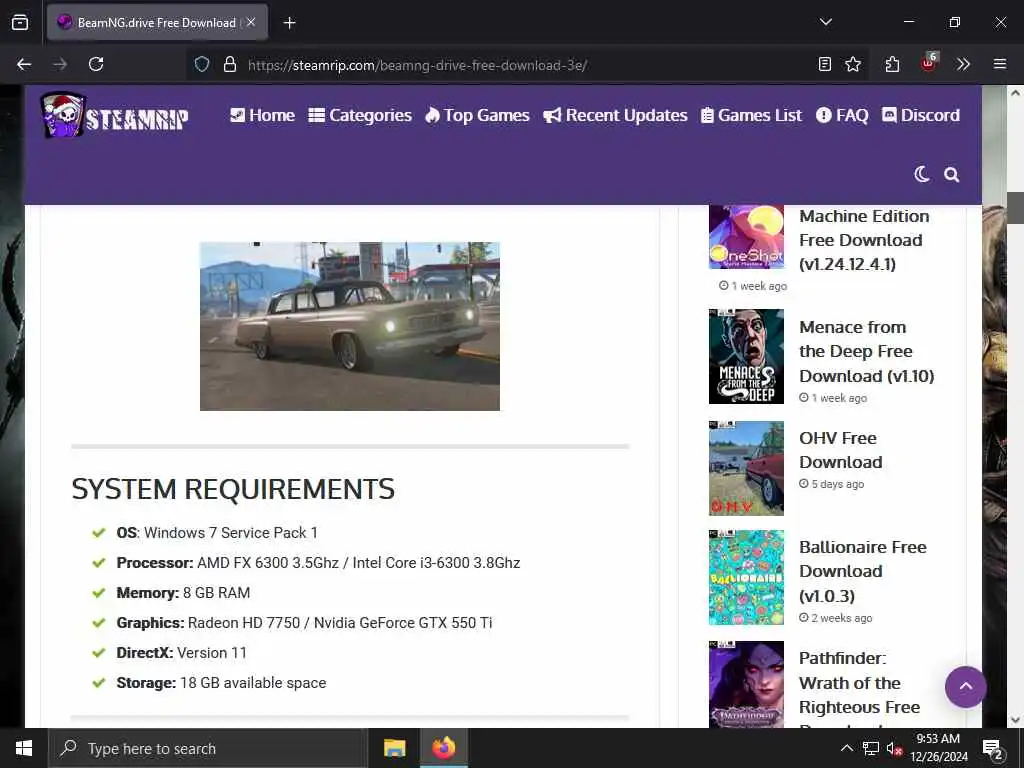Click the 'Version 11' DirectX text
This screenshot has height=768, width=1024.
click(212, 653)
